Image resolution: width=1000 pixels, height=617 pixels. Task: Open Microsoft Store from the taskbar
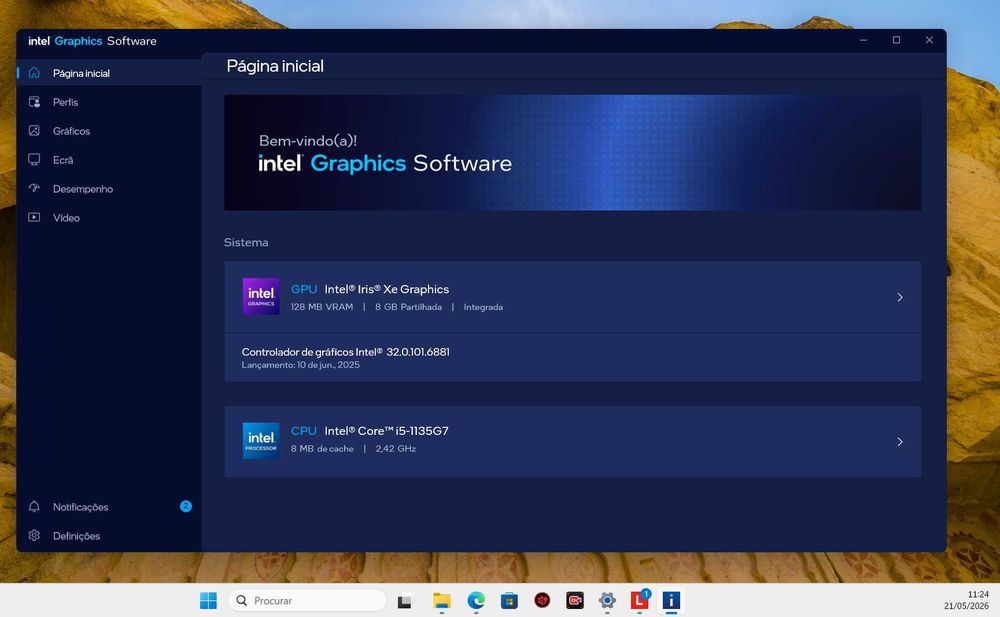tap(509, 600)
